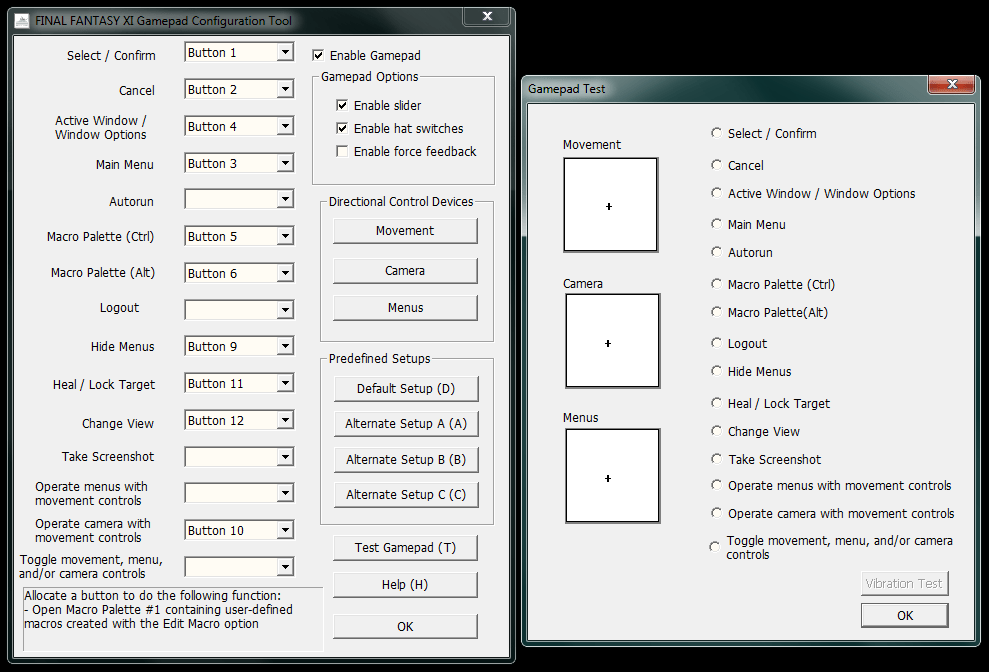
Task: Click the function description text box
Action: (x=173, y=619)
